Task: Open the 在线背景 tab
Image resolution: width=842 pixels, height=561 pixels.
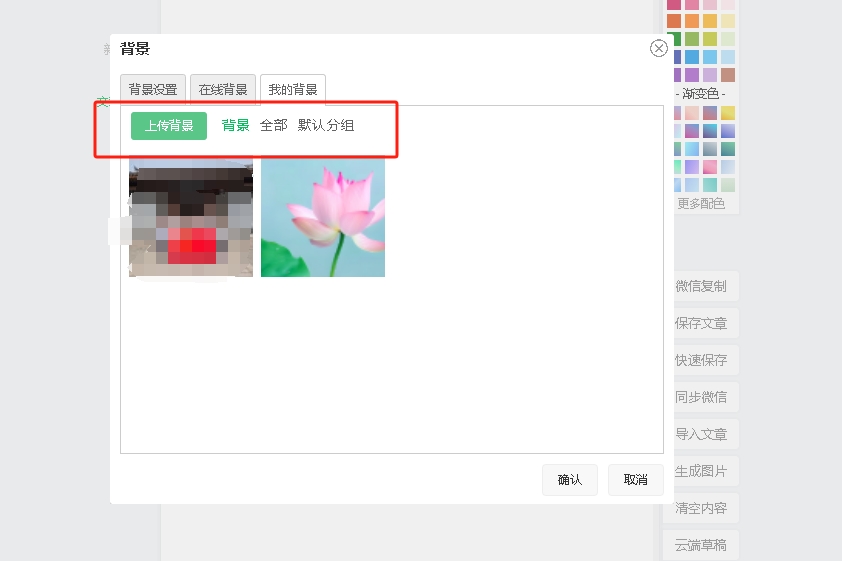Action: tap(223, 89)
